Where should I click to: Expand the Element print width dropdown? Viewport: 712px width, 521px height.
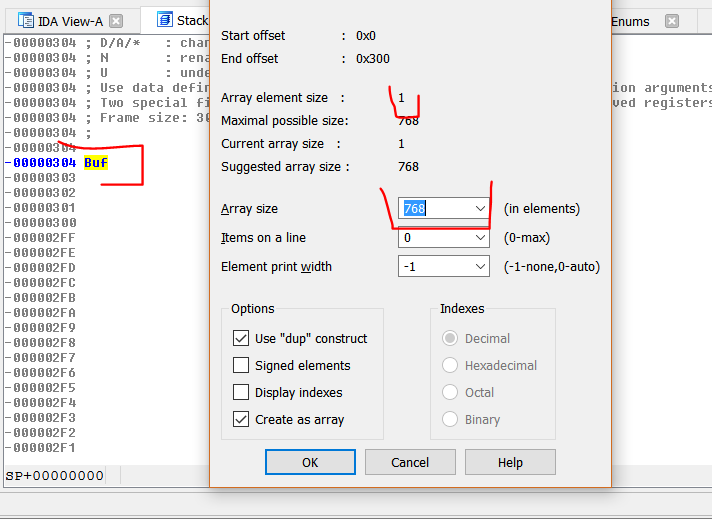480,267
